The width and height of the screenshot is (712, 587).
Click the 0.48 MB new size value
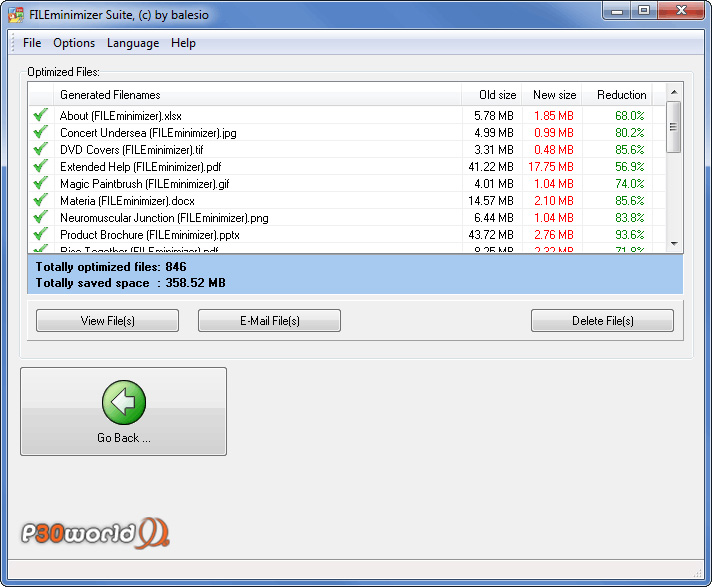tap(554, 149)
